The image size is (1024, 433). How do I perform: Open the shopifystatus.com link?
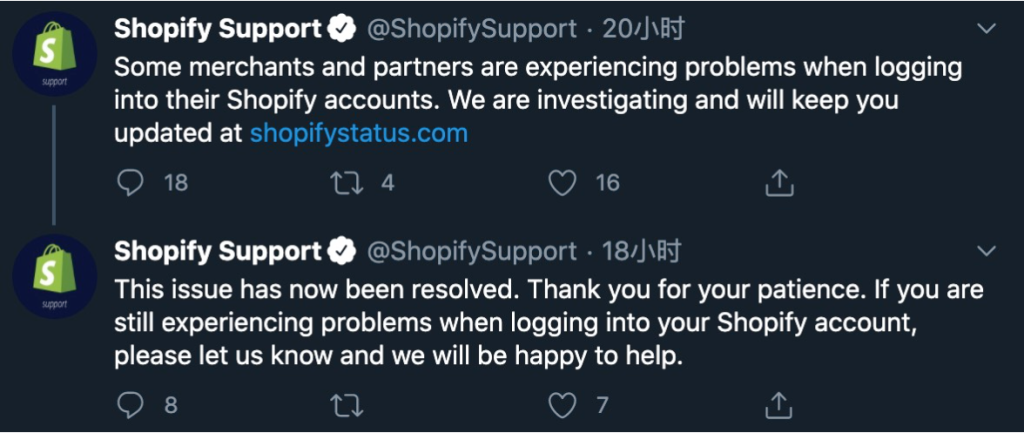358,133
